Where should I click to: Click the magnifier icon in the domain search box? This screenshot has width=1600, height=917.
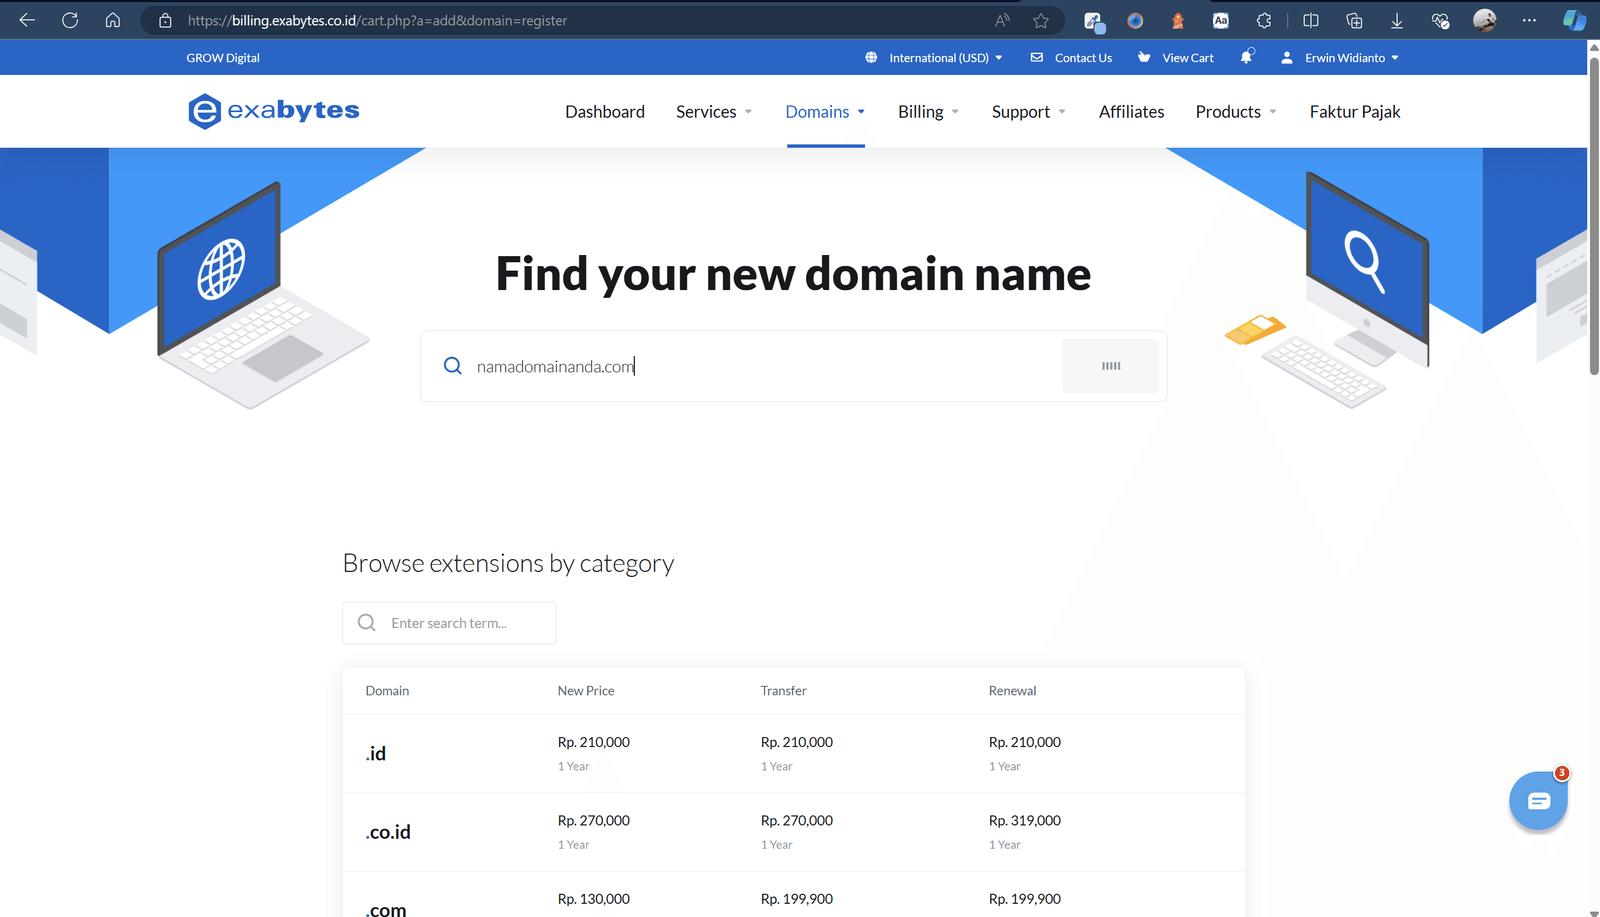[x=453, y=366]
